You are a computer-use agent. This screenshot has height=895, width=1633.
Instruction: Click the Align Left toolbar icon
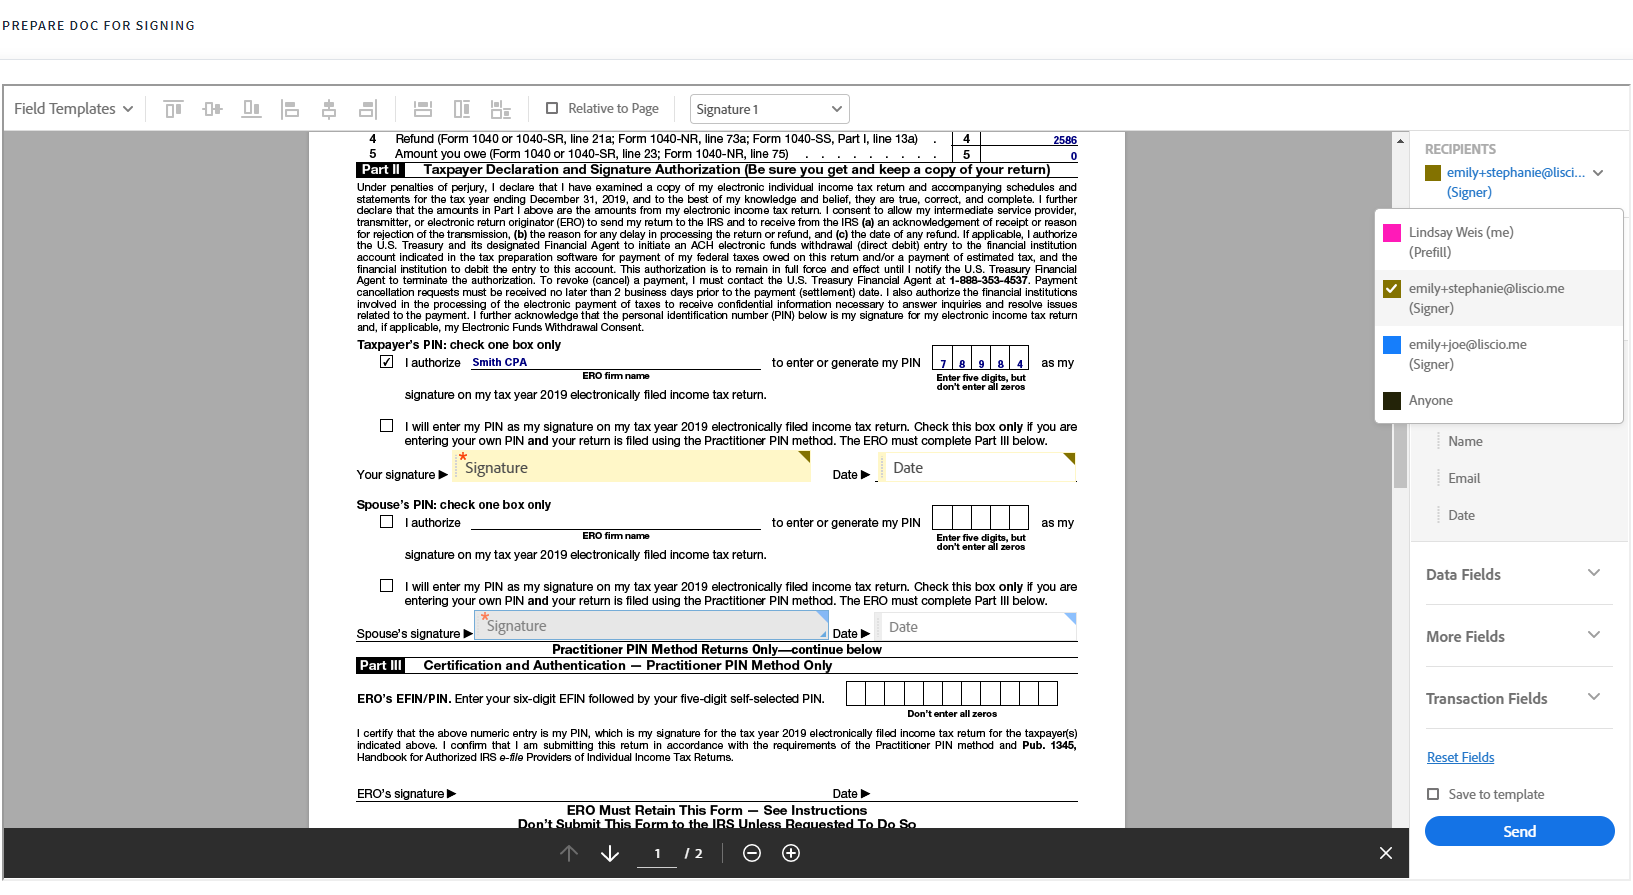290,109
